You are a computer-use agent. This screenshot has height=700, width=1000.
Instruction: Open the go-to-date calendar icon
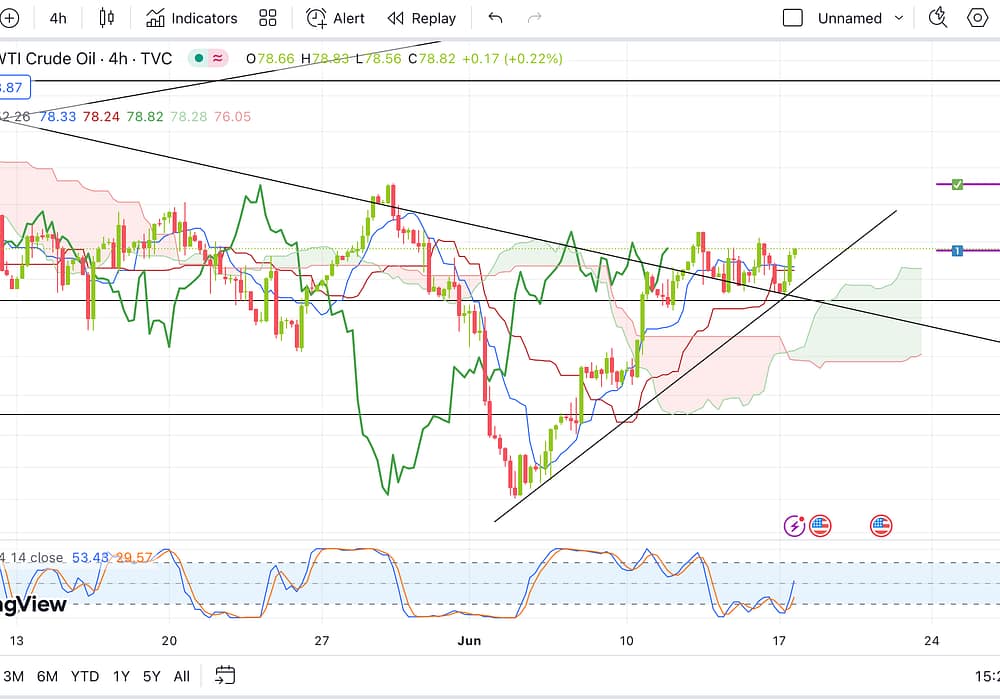225,675
